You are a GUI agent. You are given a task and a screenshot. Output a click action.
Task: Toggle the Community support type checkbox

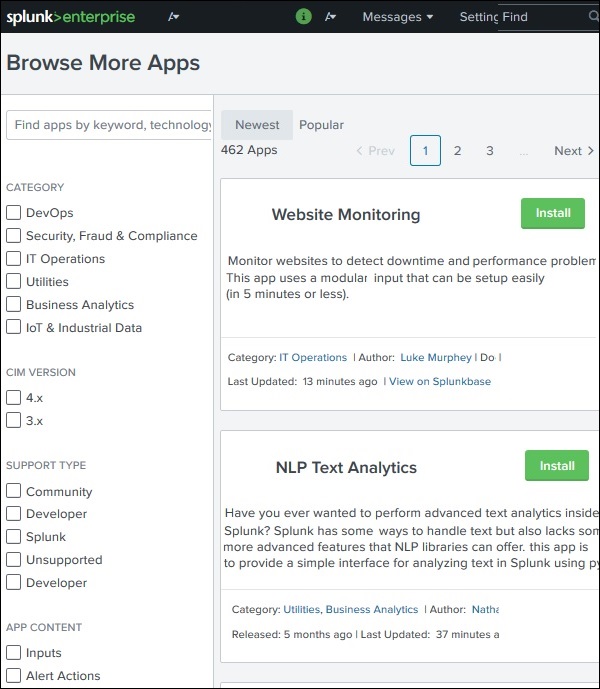[x=14, y=492]
